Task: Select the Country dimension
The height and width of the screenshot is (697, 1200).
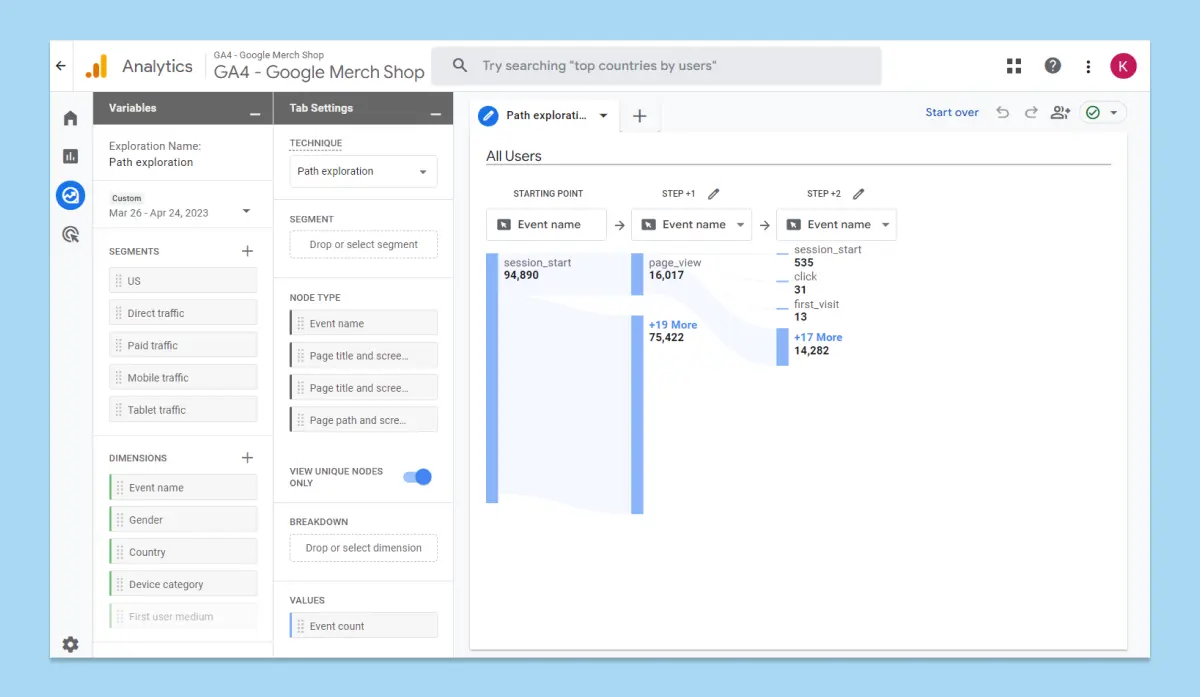Action: pos(183,552)
